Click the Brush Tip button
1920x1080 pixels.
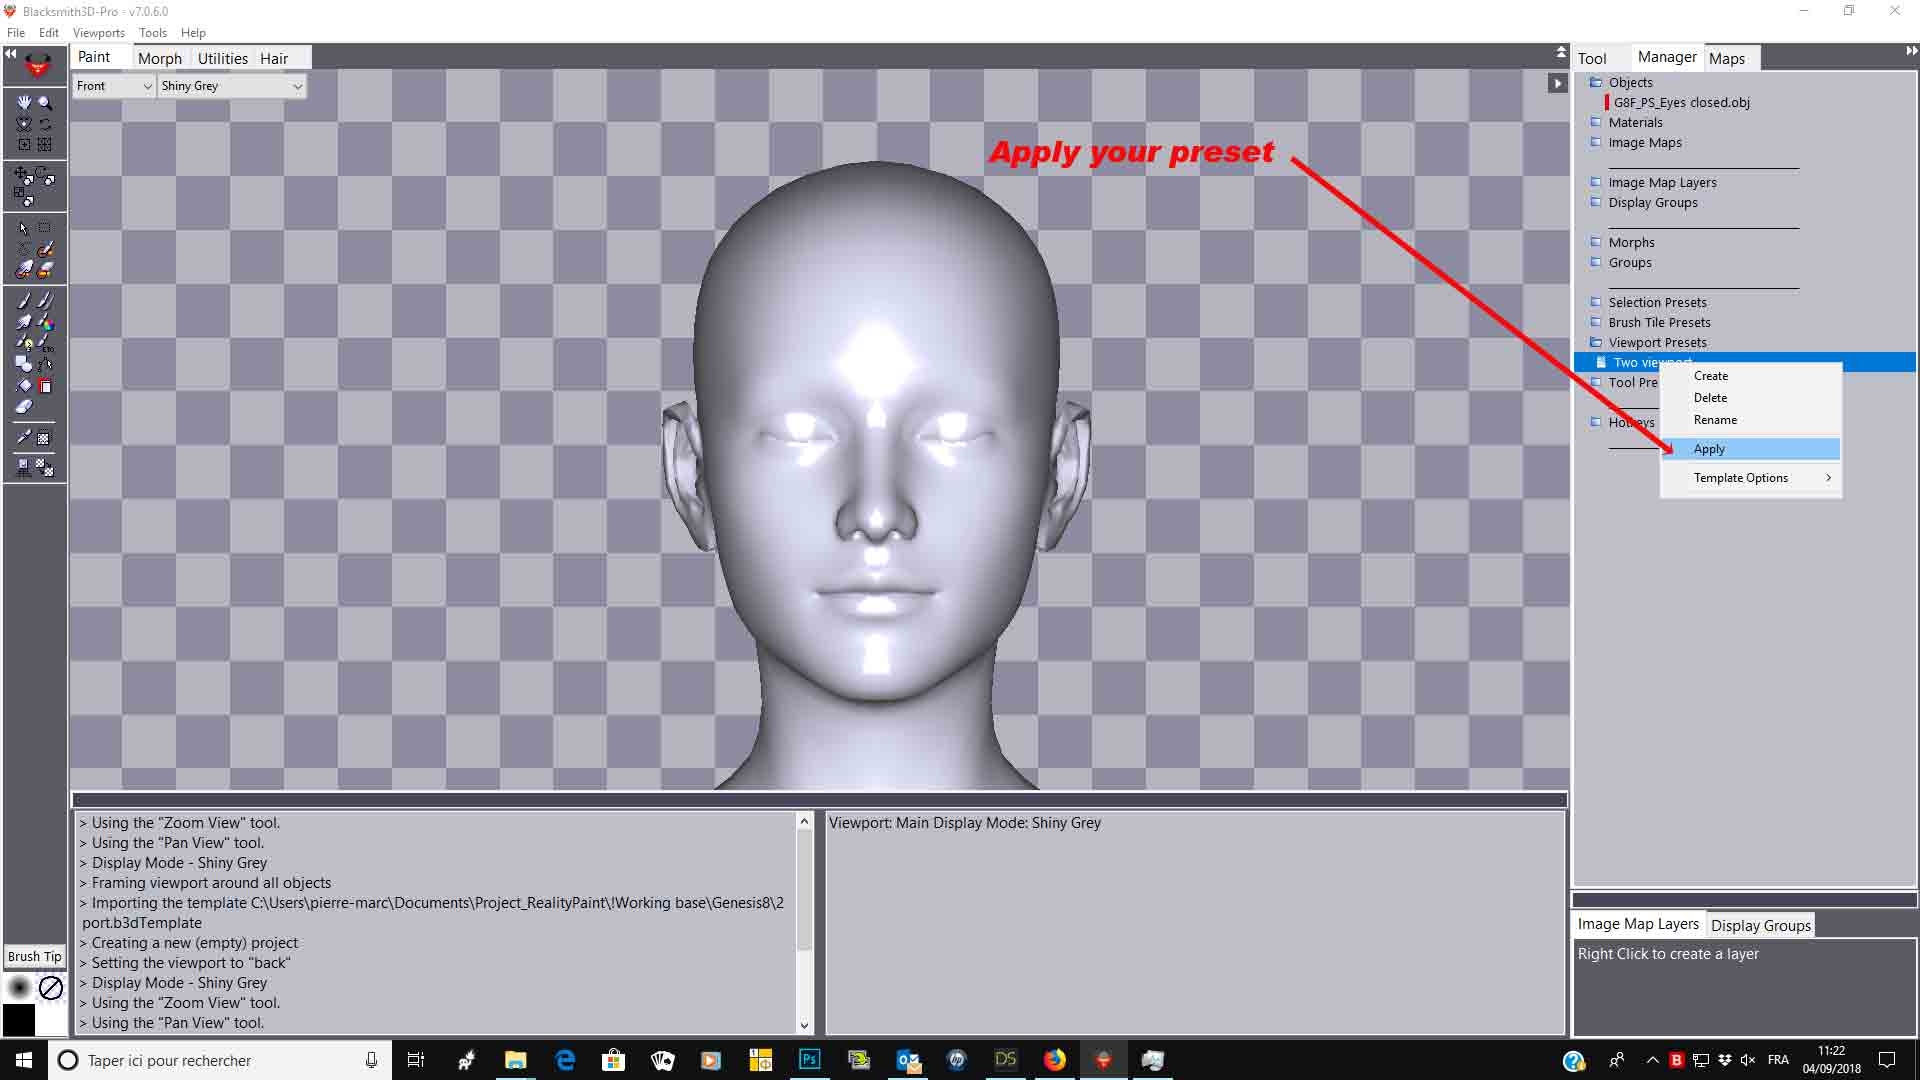pyautogui.click(x=35, y=956)
